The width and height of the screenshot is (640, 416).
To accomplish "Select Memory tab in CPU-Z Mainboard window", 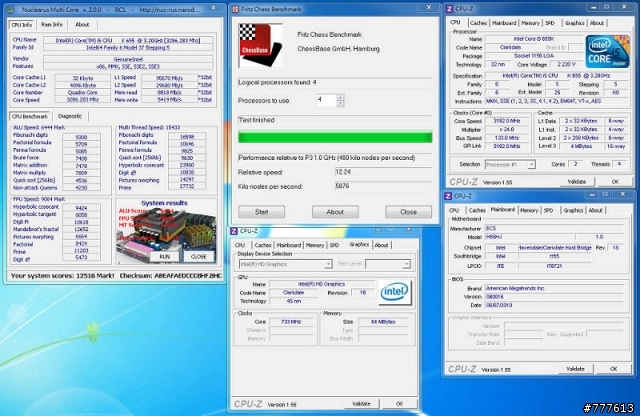I will pyautogui.click(x=529, y=210).
